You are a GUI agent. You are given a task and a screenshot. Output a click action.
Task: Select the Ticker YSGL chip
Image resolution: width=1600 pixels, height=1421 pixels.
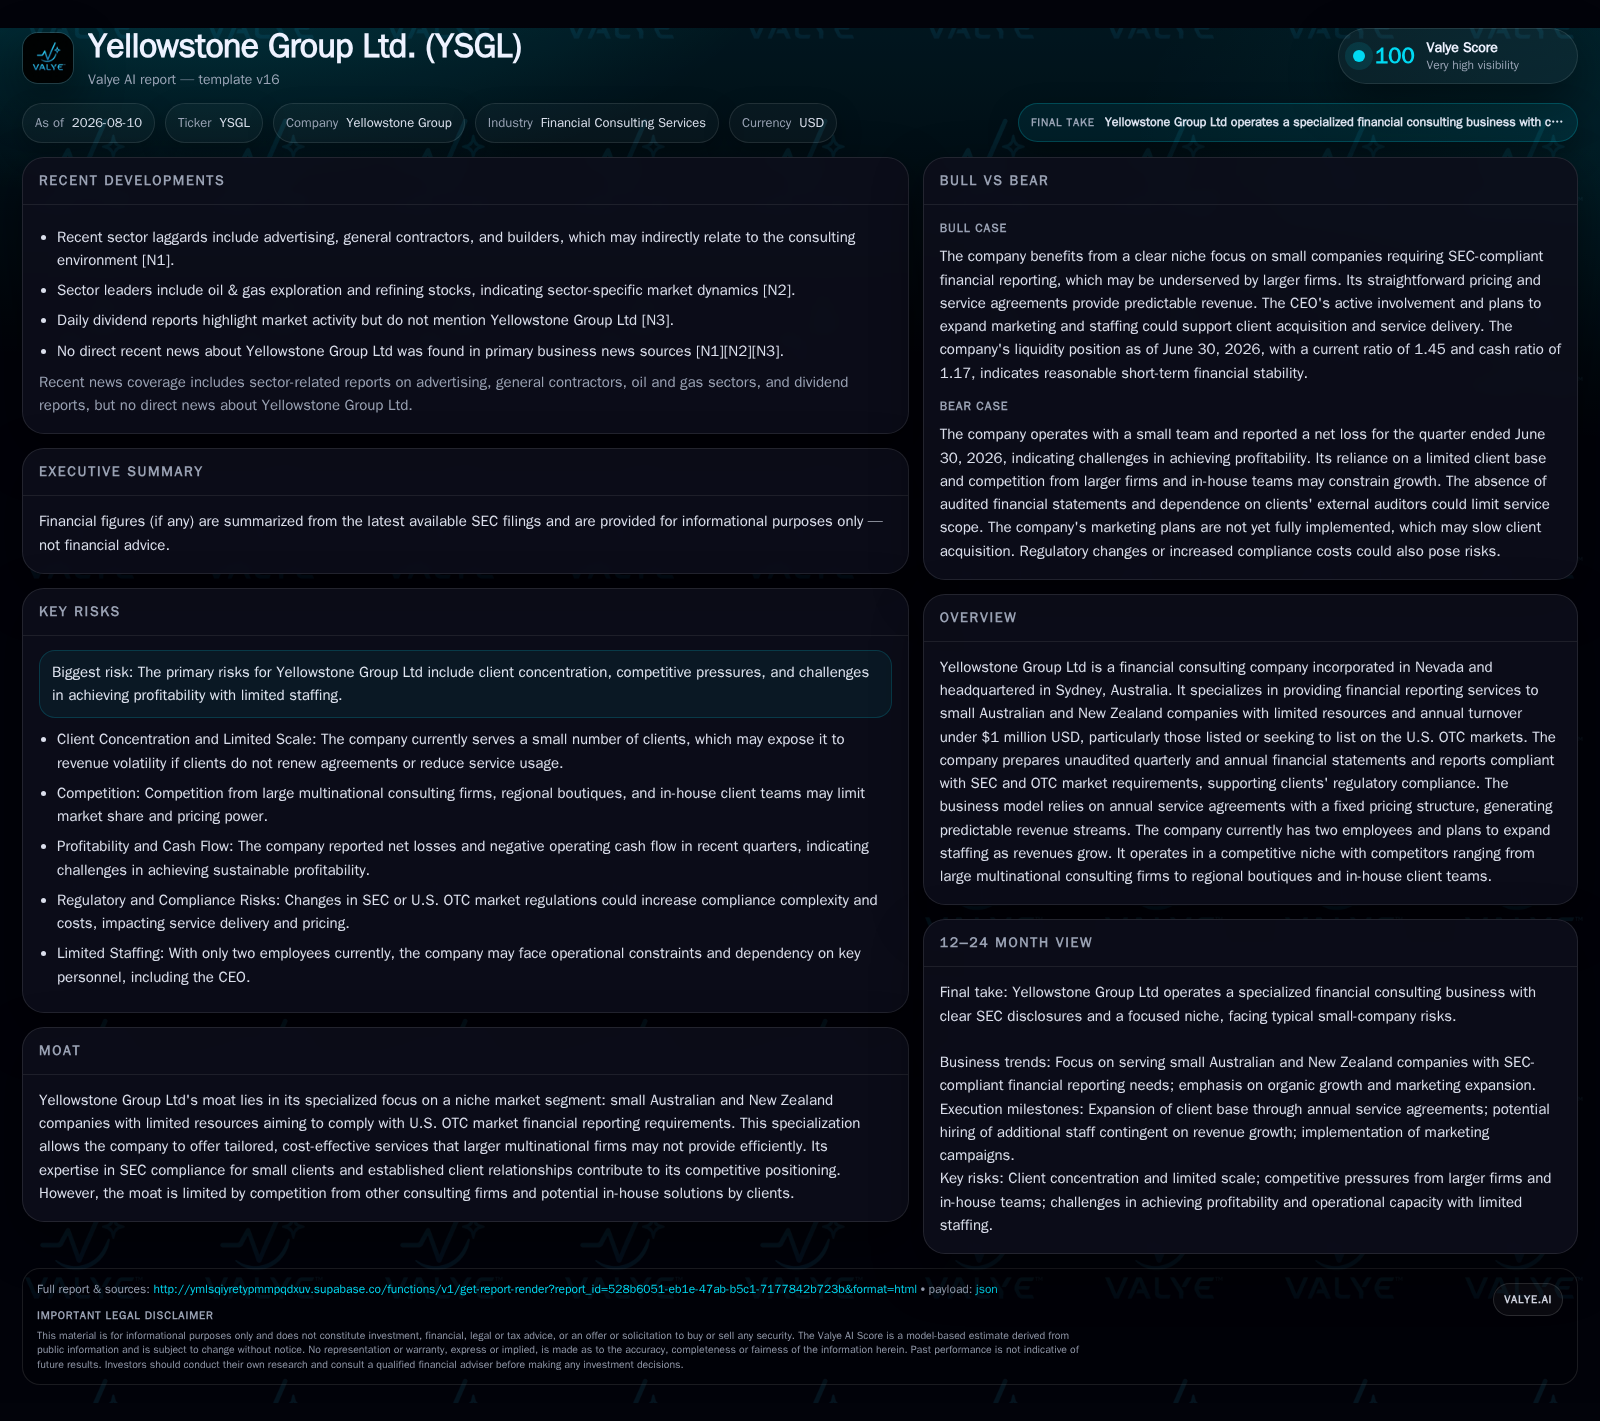[214, 123]
